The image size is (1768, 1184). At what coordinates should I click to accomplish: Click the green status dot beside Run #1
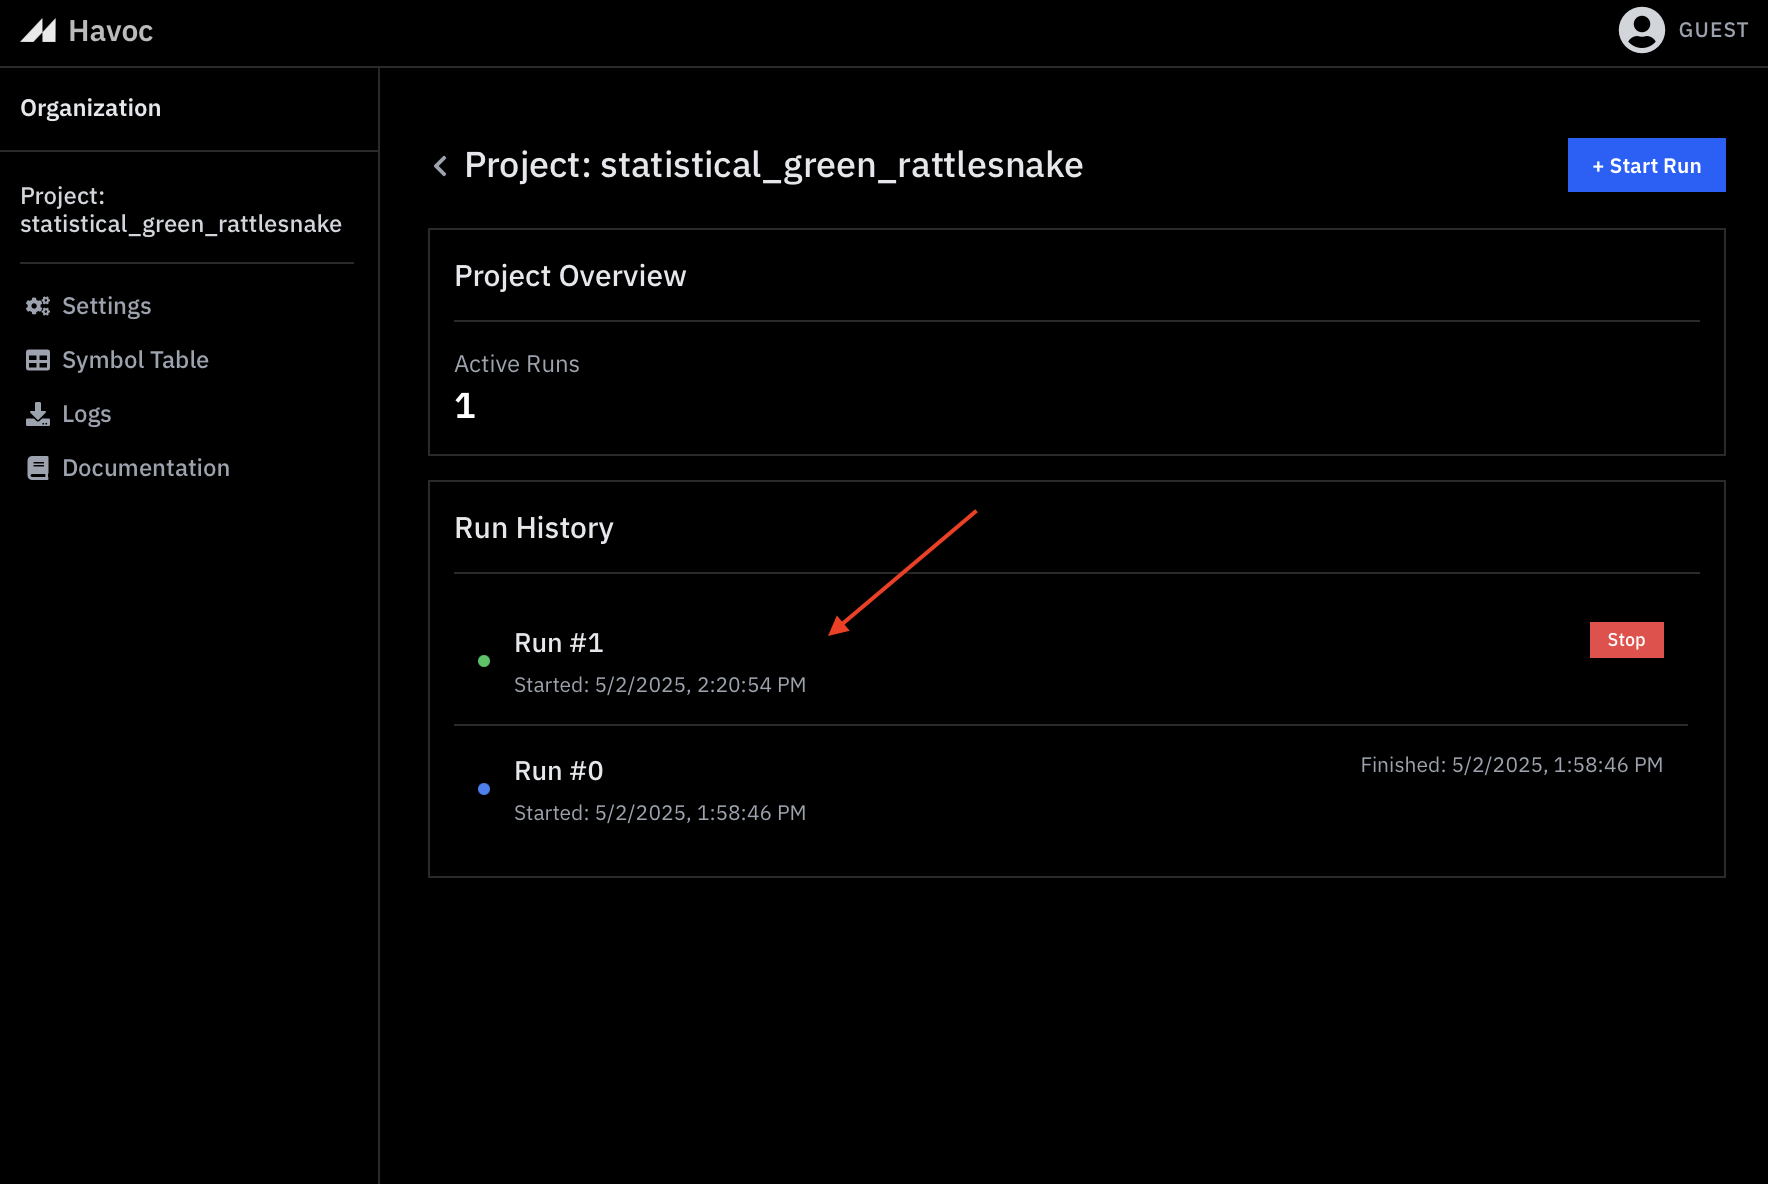pyautogui.click(x=484, y=660)
